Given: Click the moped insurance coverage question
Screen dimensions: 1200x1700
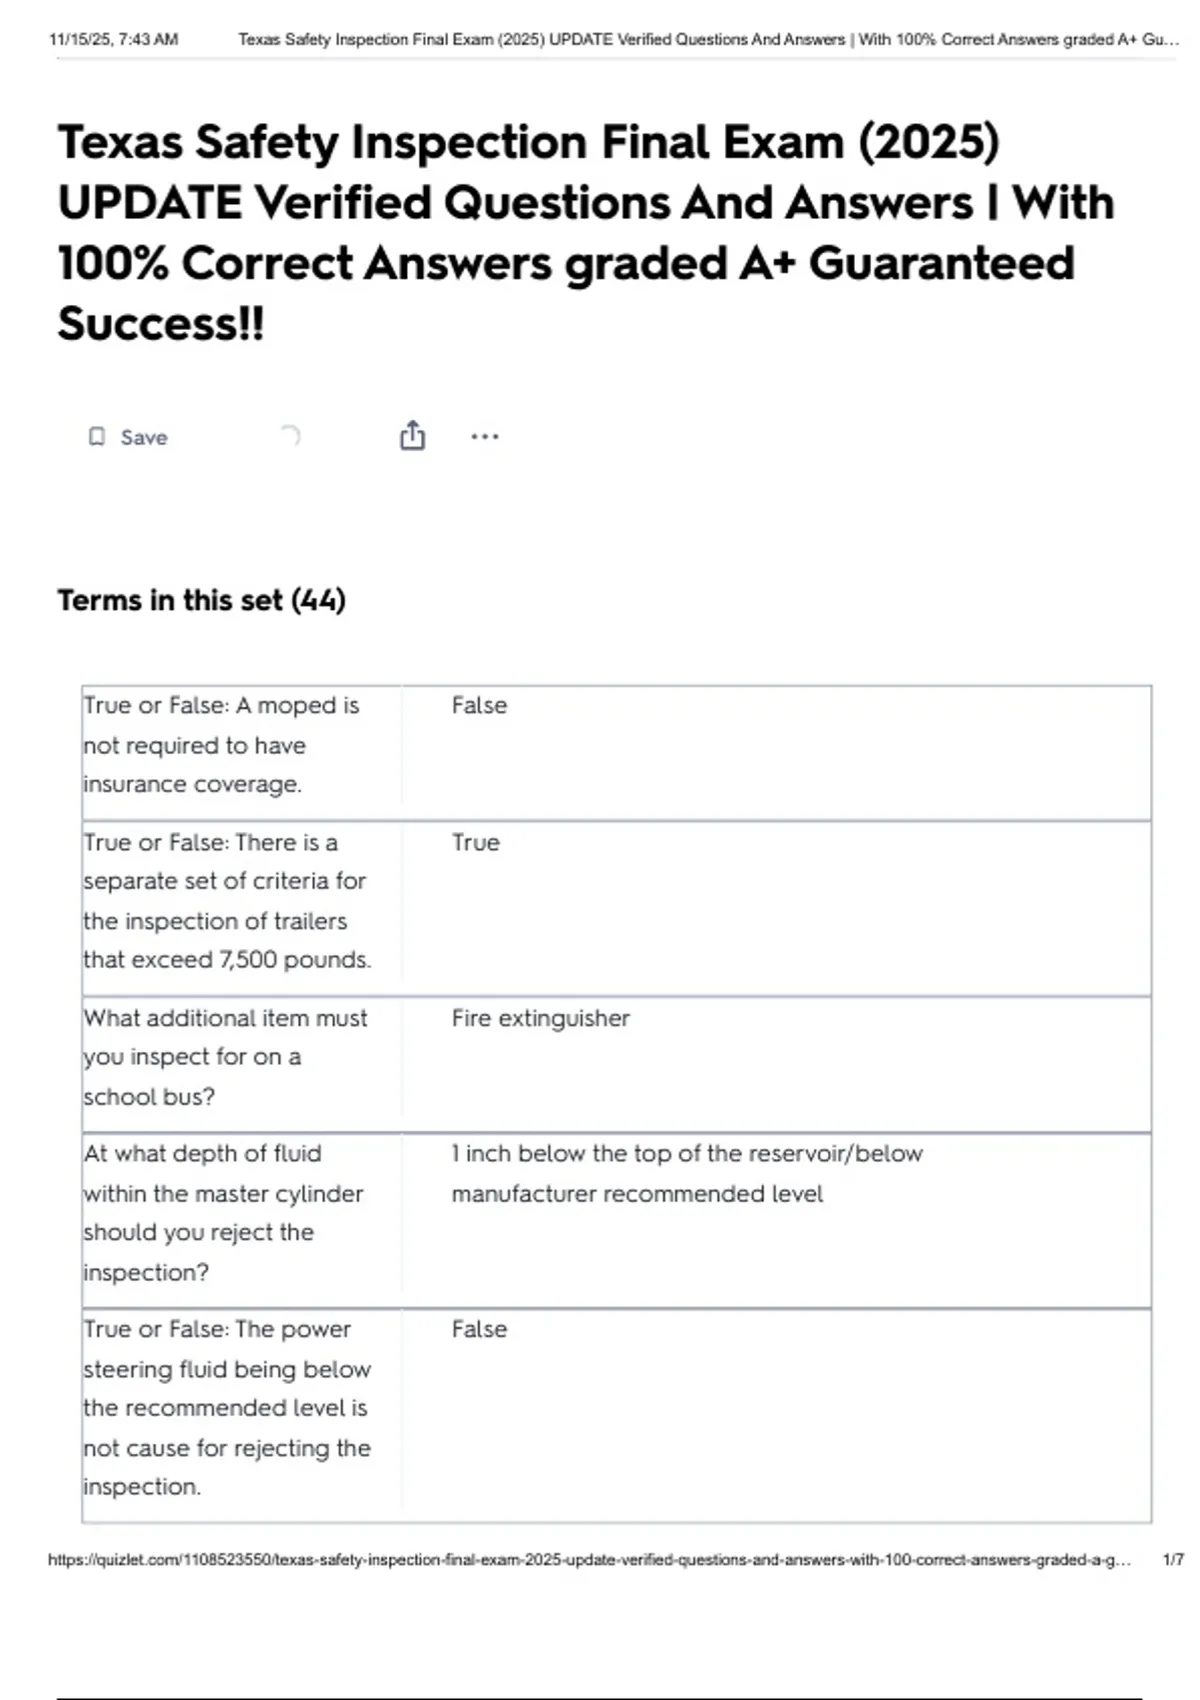Looking at the screenshot, I should tap(221, 745).
